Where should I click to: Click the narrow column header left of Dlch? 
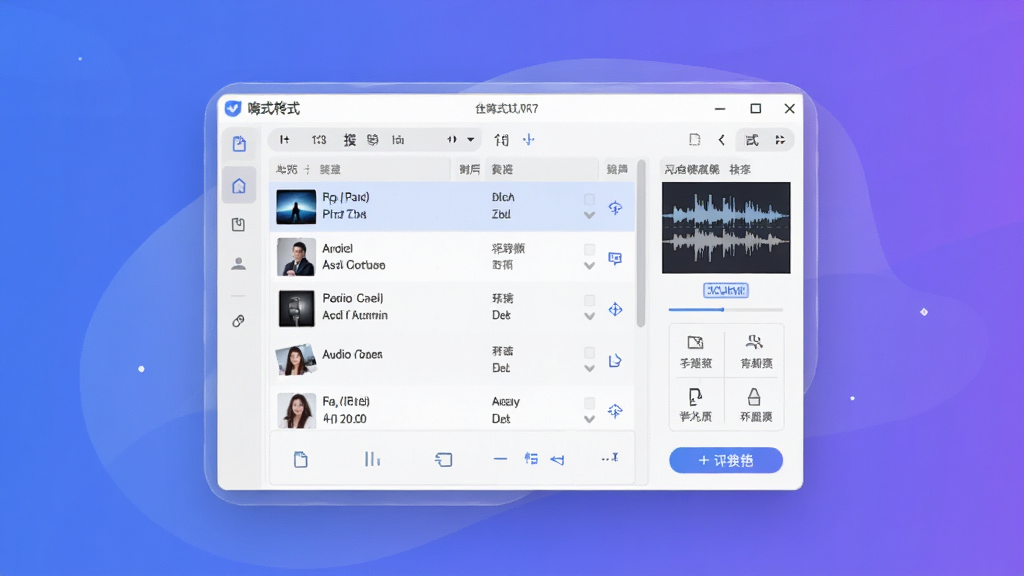click(469, 170)
